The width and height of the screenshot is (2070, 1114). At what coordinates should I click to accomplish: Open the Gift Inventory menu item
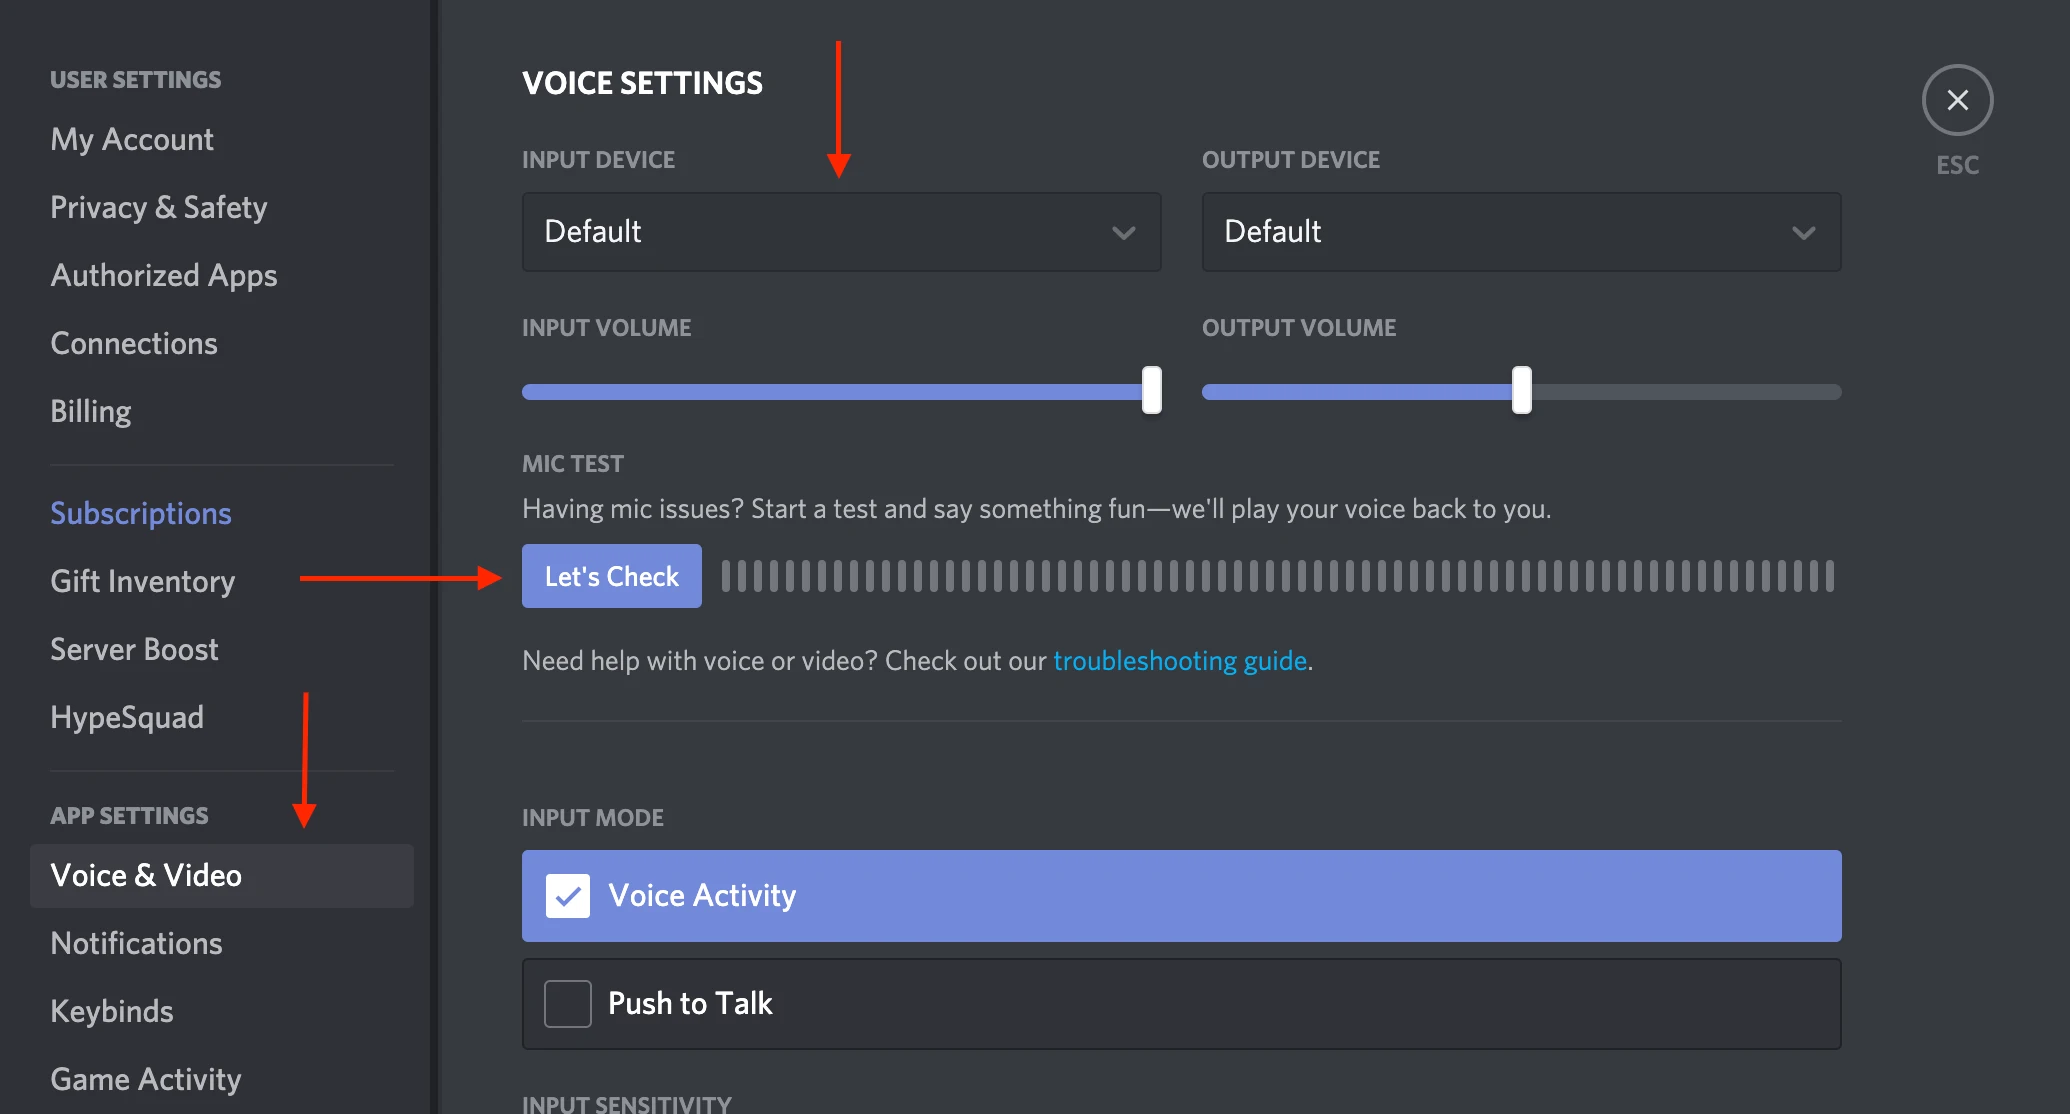145,580
